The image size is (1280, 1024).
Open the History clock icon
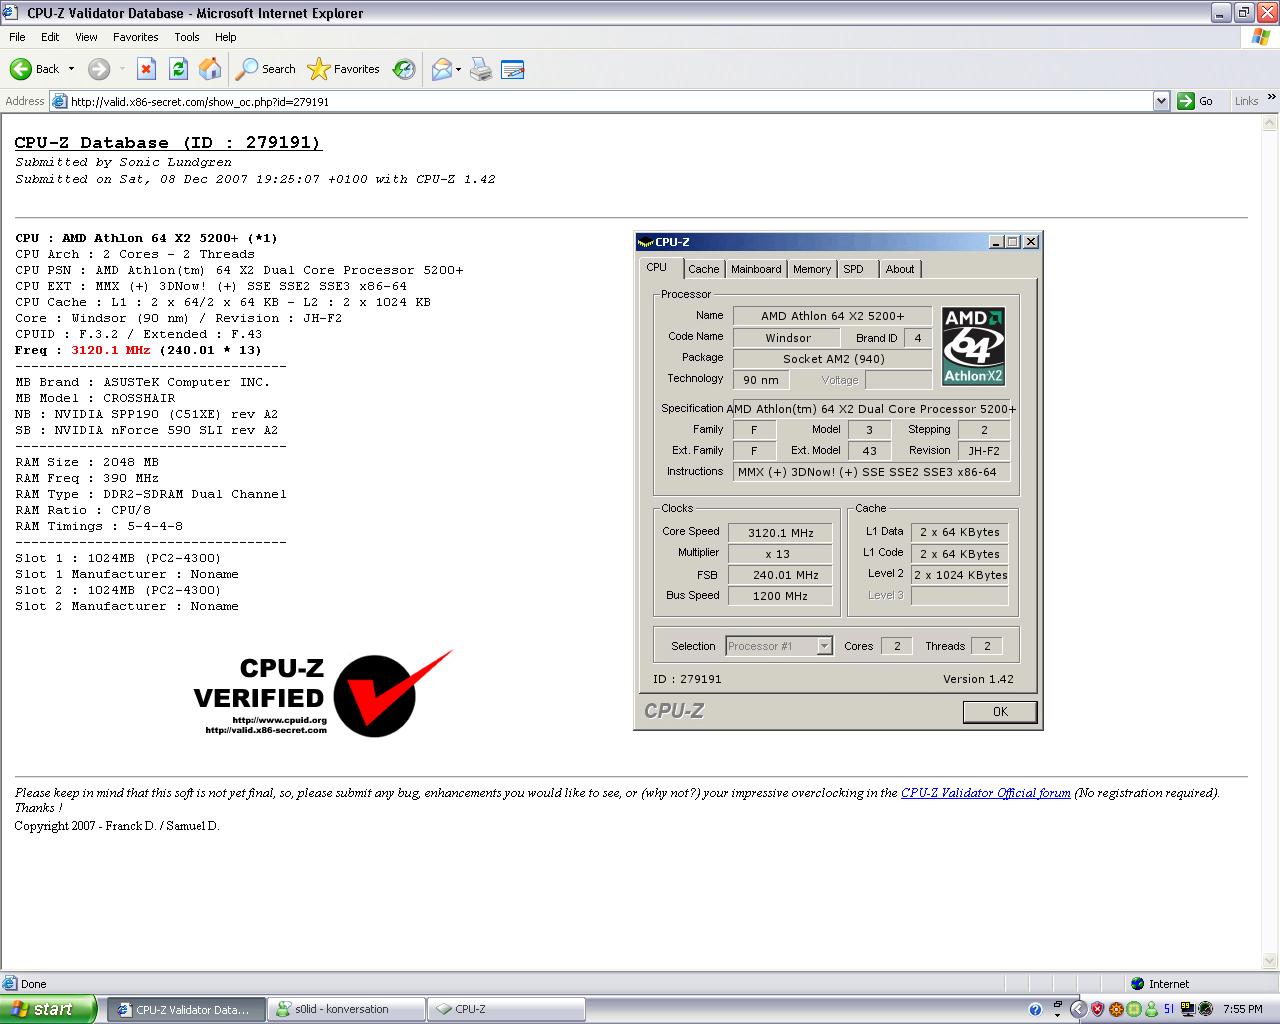tap(404, 69)
